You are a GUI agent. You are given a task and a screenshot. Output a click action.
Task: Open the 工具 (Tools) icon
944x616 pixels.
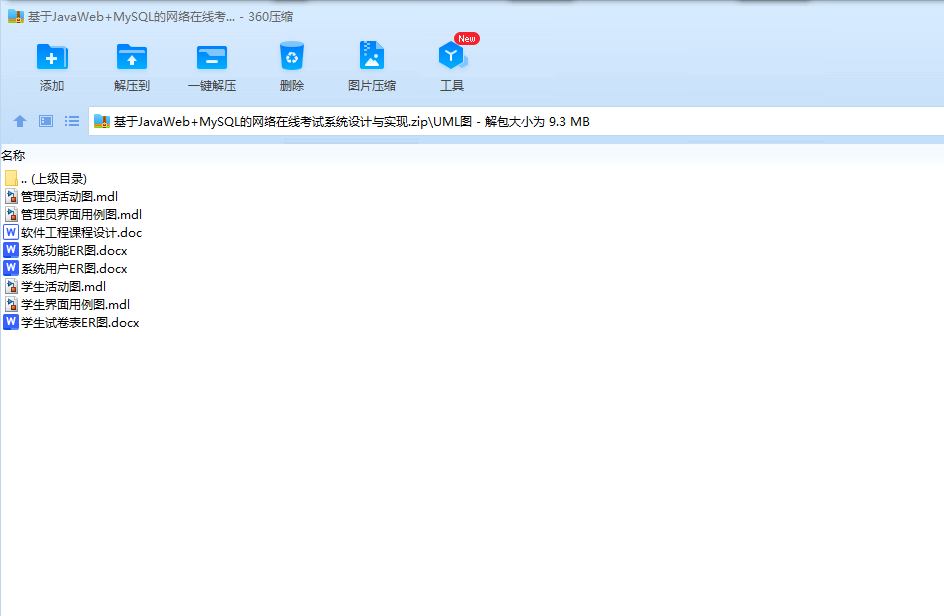click(452, 55)
